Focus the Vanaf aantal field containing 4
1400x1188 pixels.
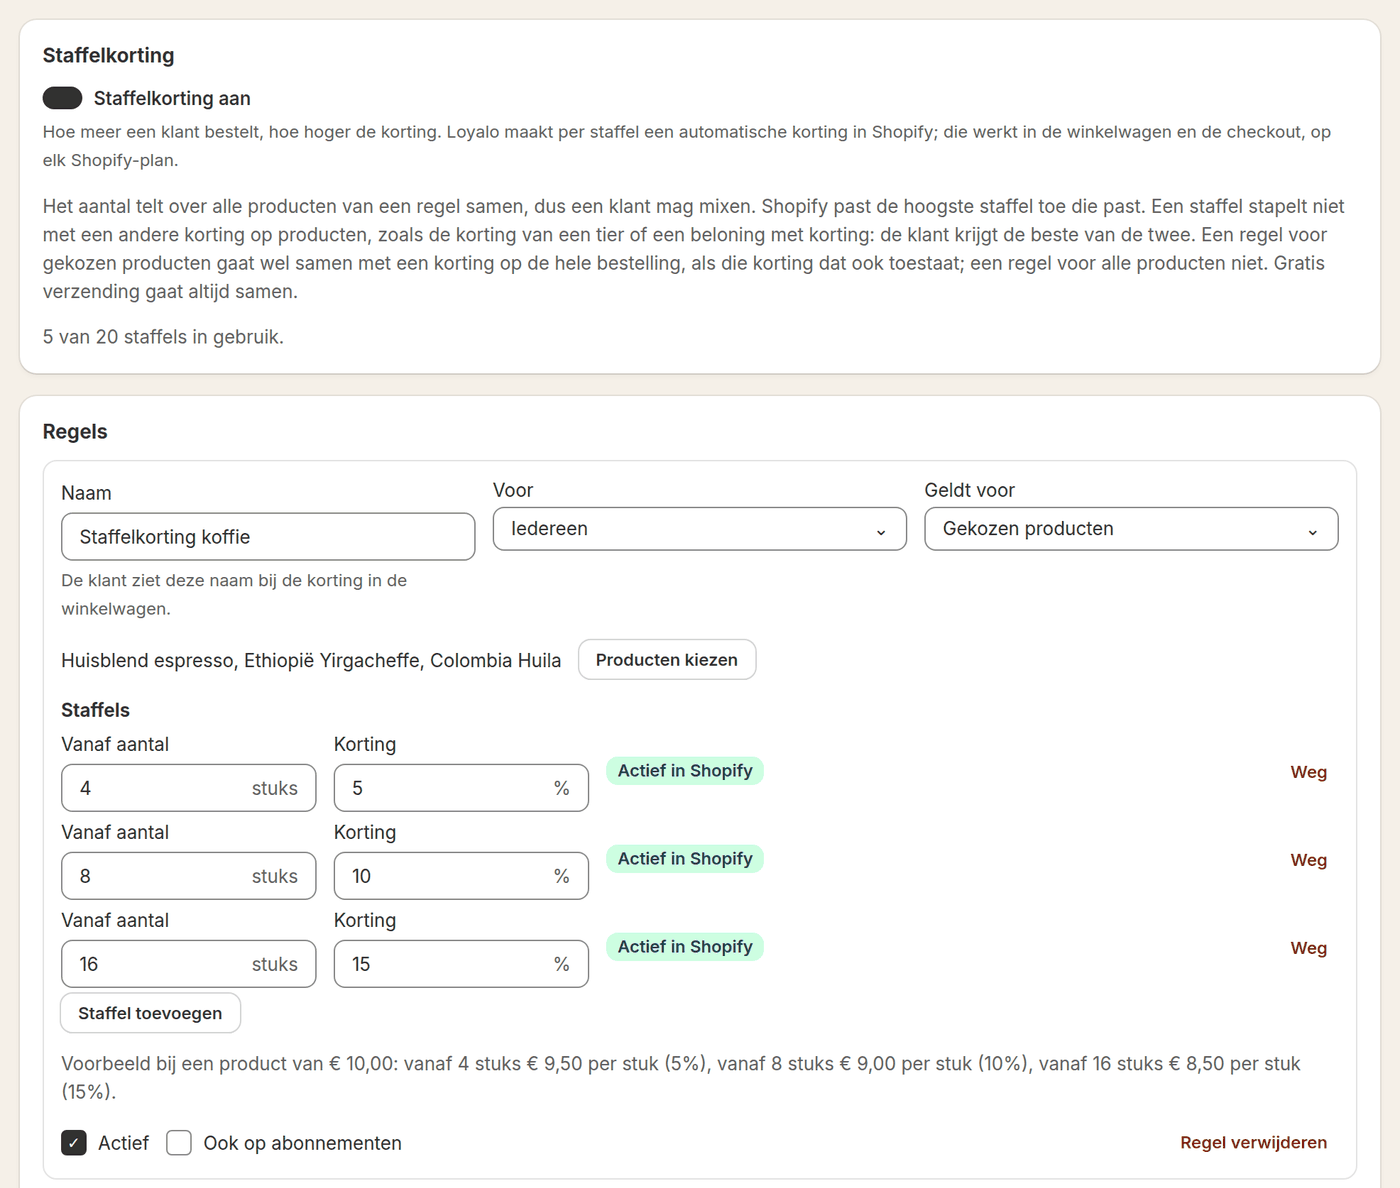pos(189,788)
